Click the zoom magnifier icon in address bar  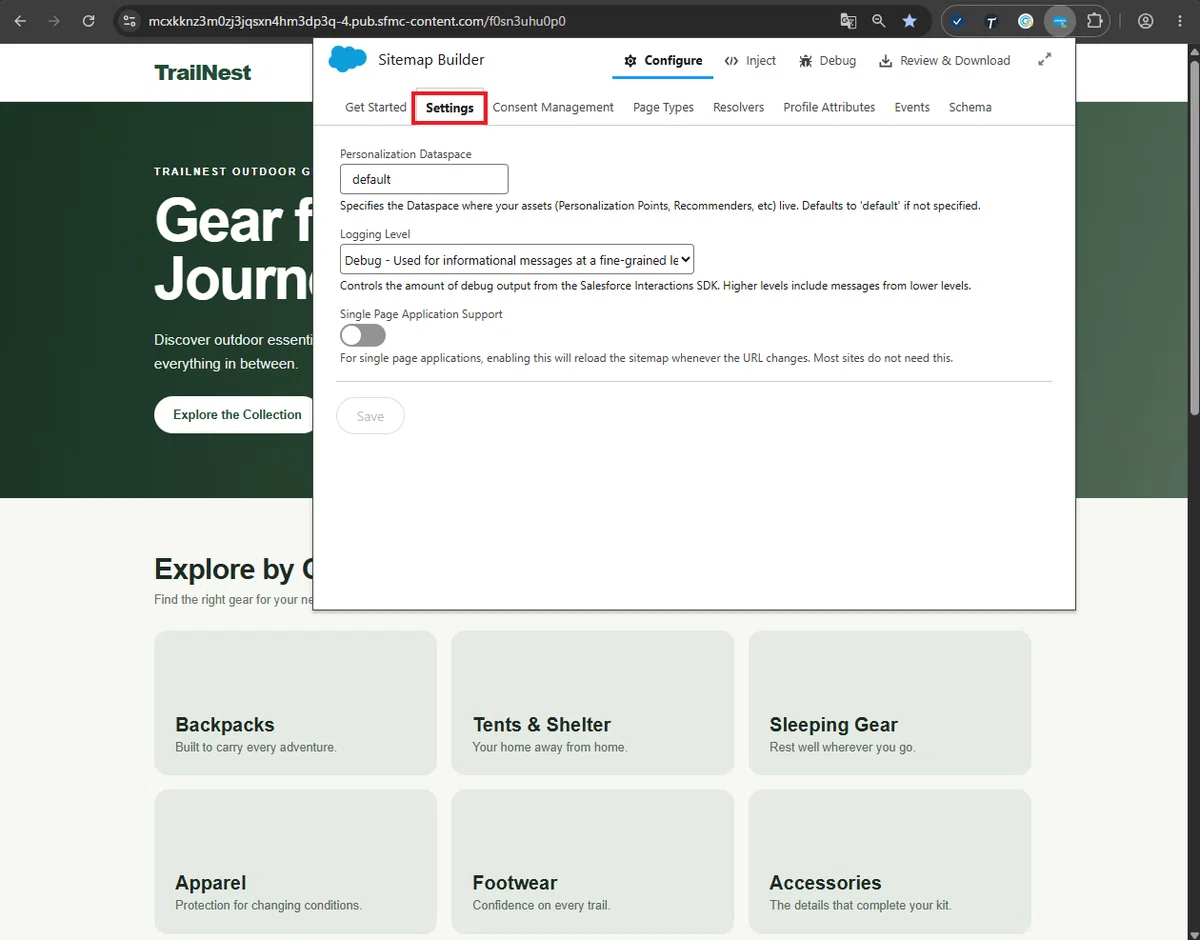click(878, 21)
